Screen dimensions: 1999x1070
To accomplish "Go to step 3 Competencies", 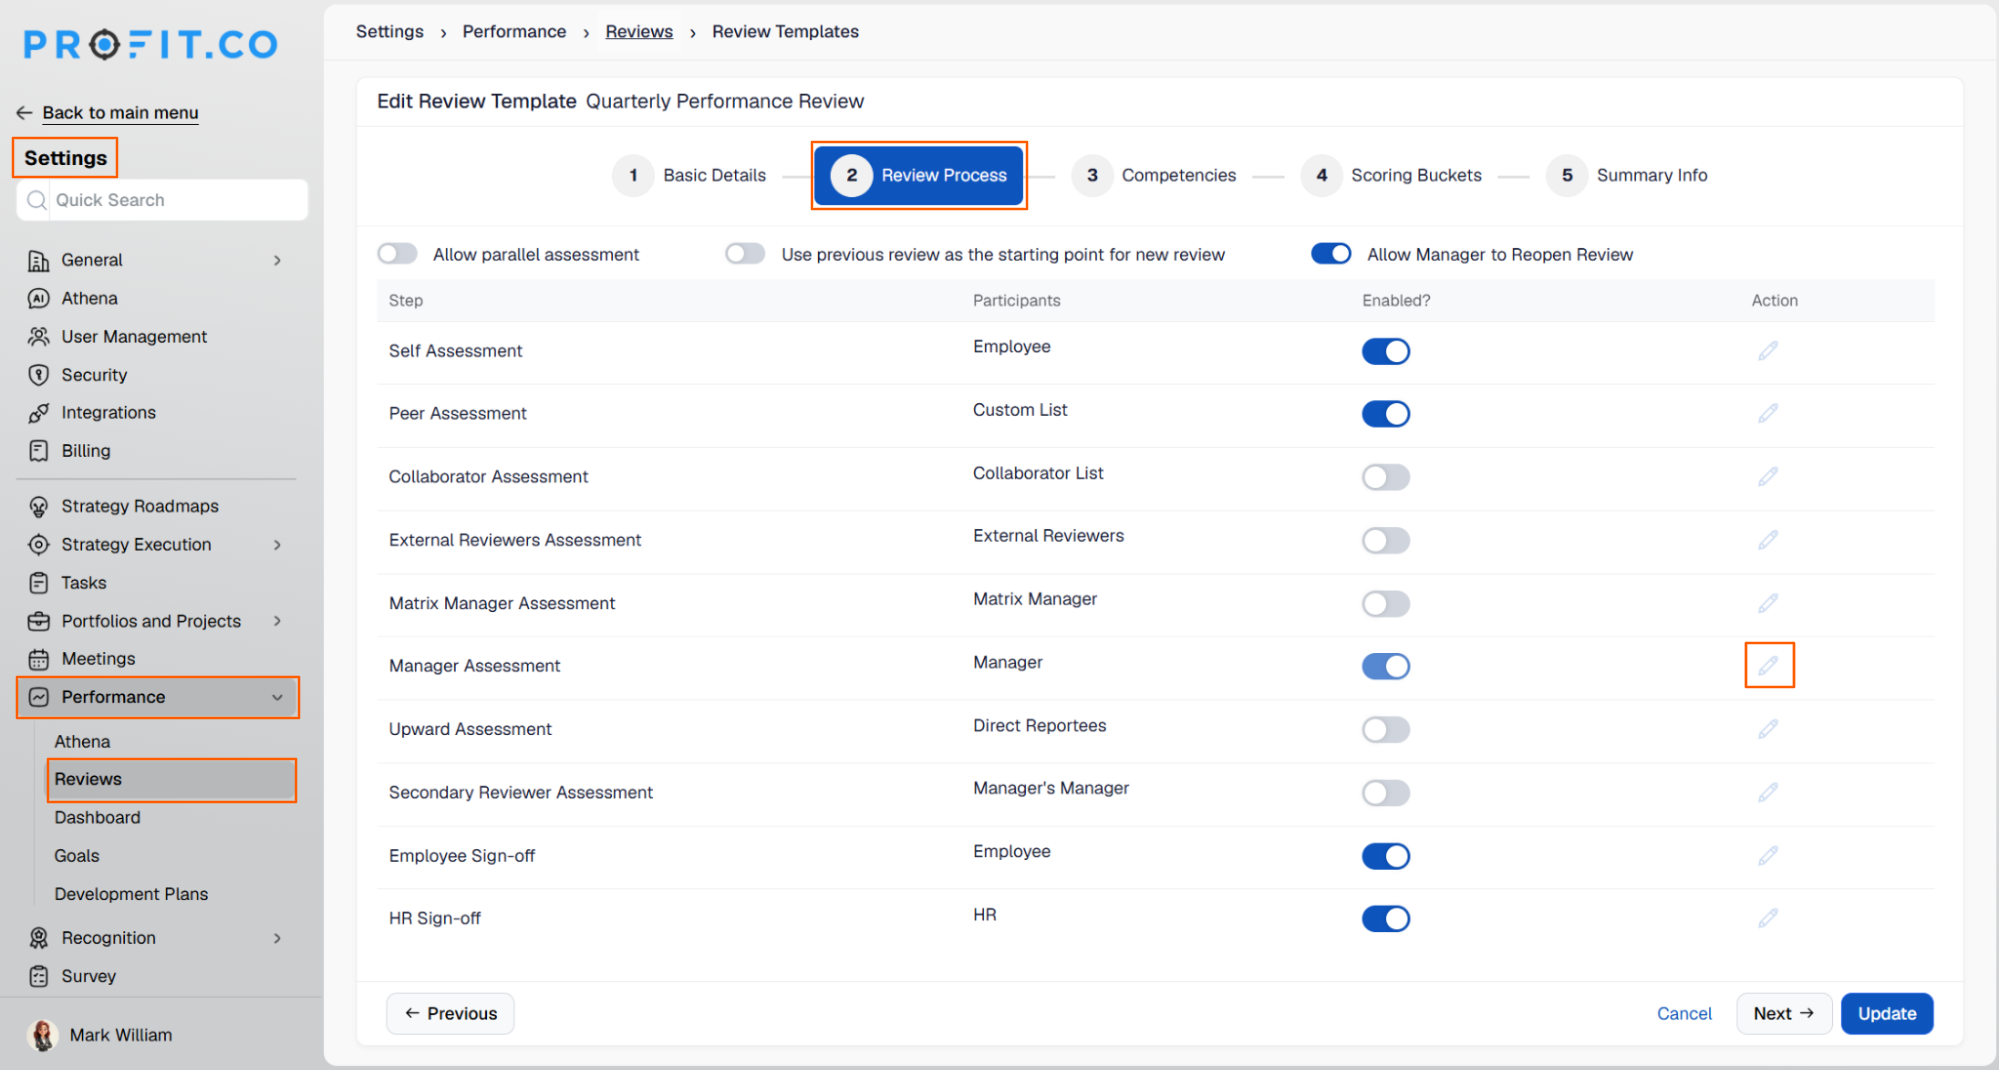I will click(1154, 175).
